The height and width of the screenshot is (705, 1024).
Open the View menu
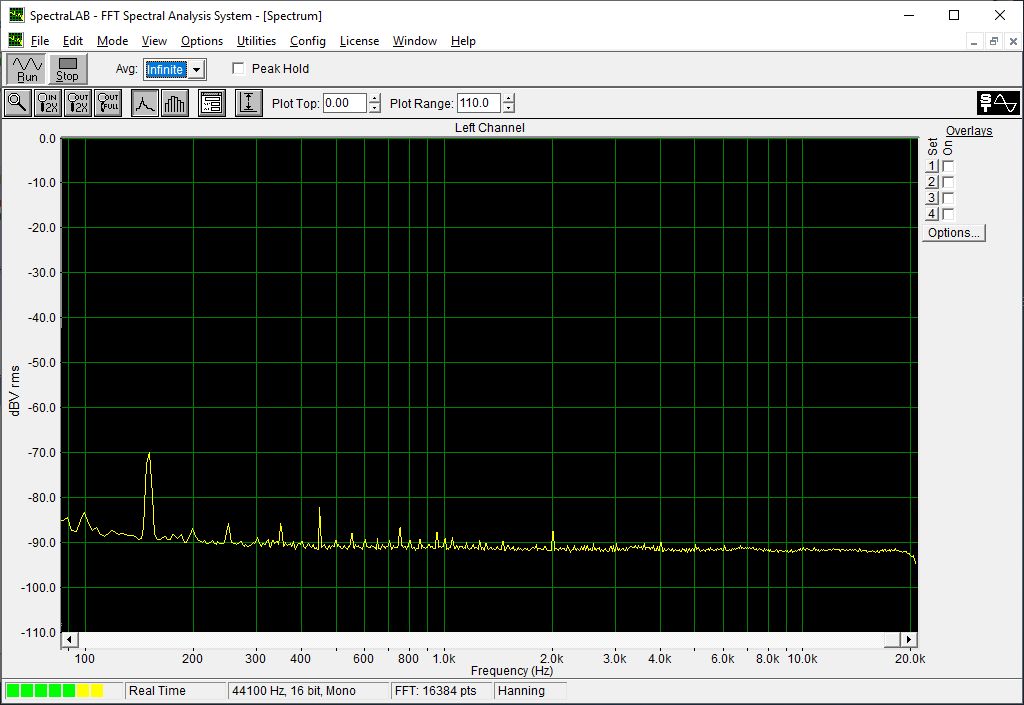tap(154, 40)
